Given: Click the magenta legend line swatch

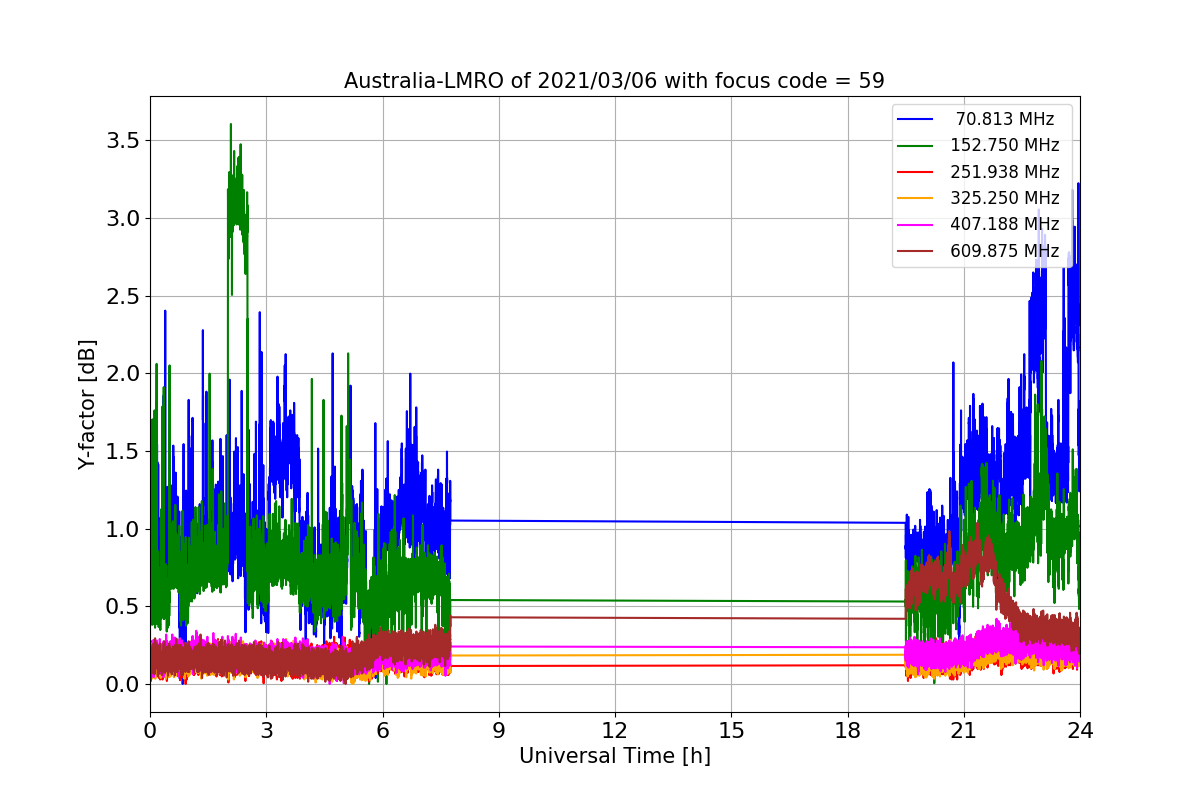Looking at the screenshot, I should (x=916, y=226).
